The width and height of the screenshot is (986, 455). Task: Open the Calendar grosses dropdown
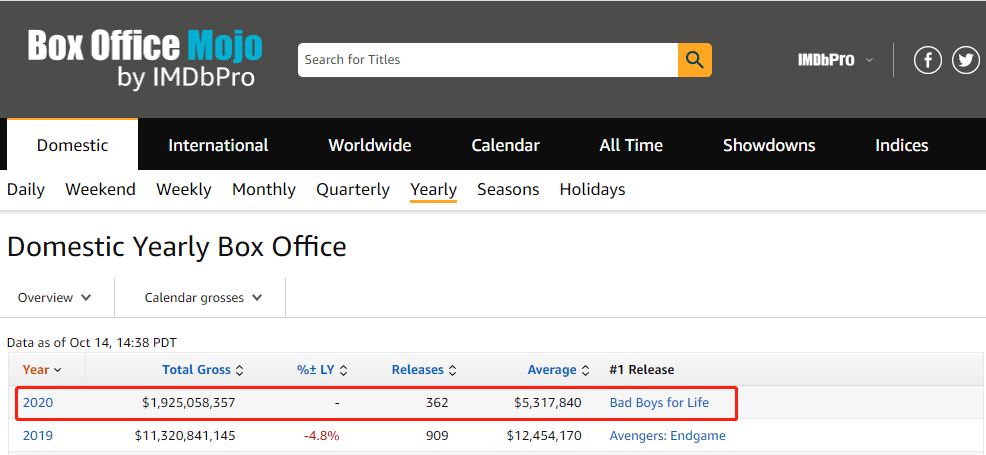pyautogui.click(x=203, y=298)
